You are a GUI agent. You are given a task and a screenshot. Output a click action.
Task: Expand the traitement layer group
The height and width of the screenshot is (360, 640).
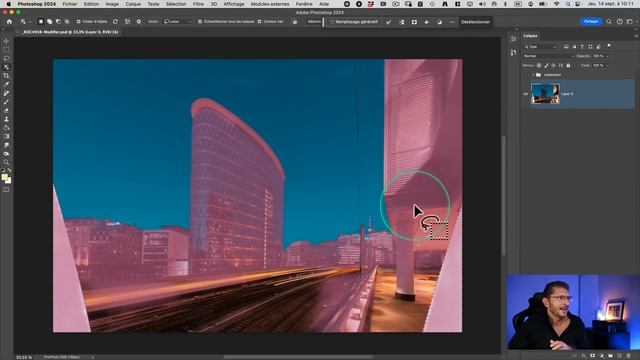point(533,75)
